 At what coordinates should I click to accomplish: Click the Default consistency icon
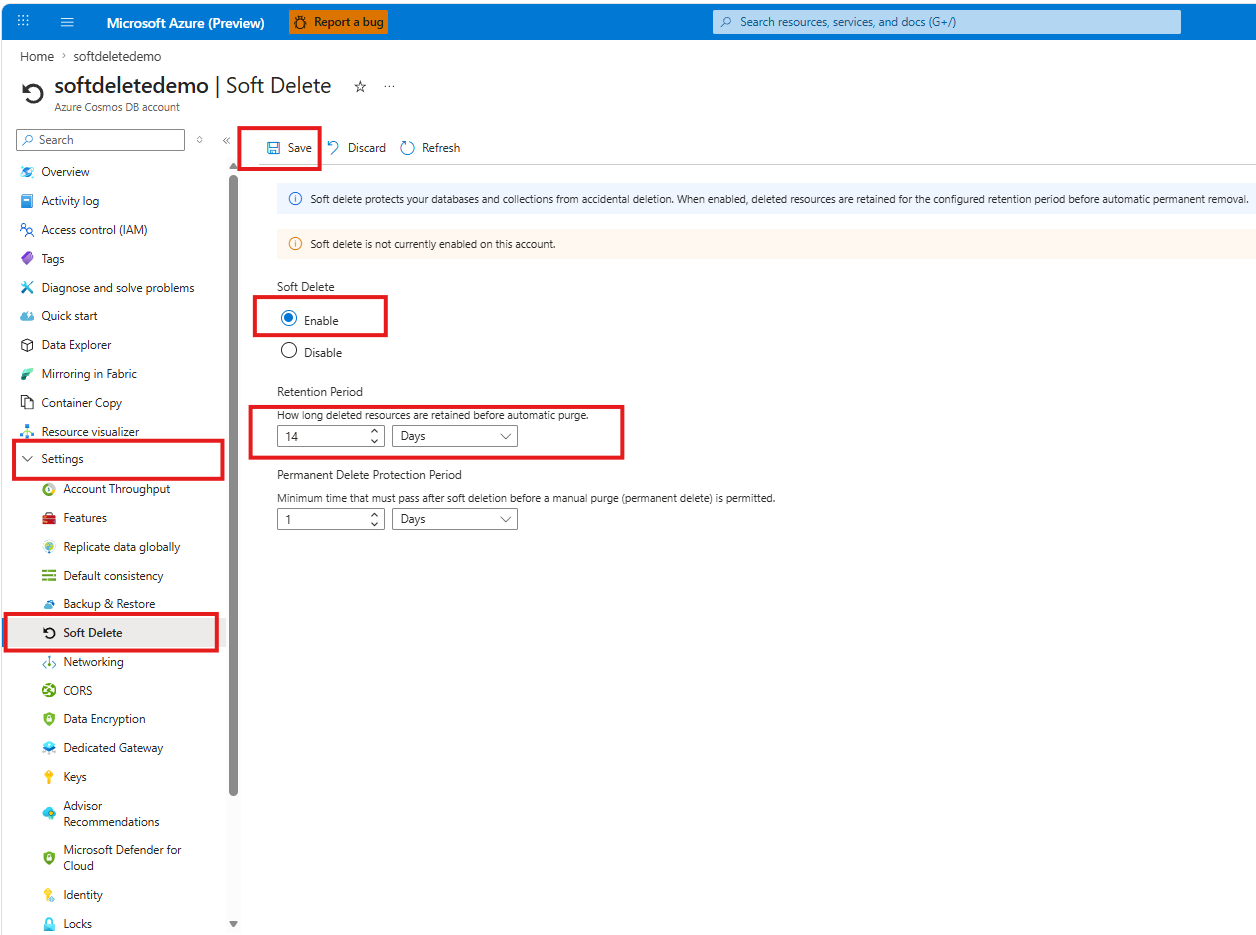click(x=49, y=576)
